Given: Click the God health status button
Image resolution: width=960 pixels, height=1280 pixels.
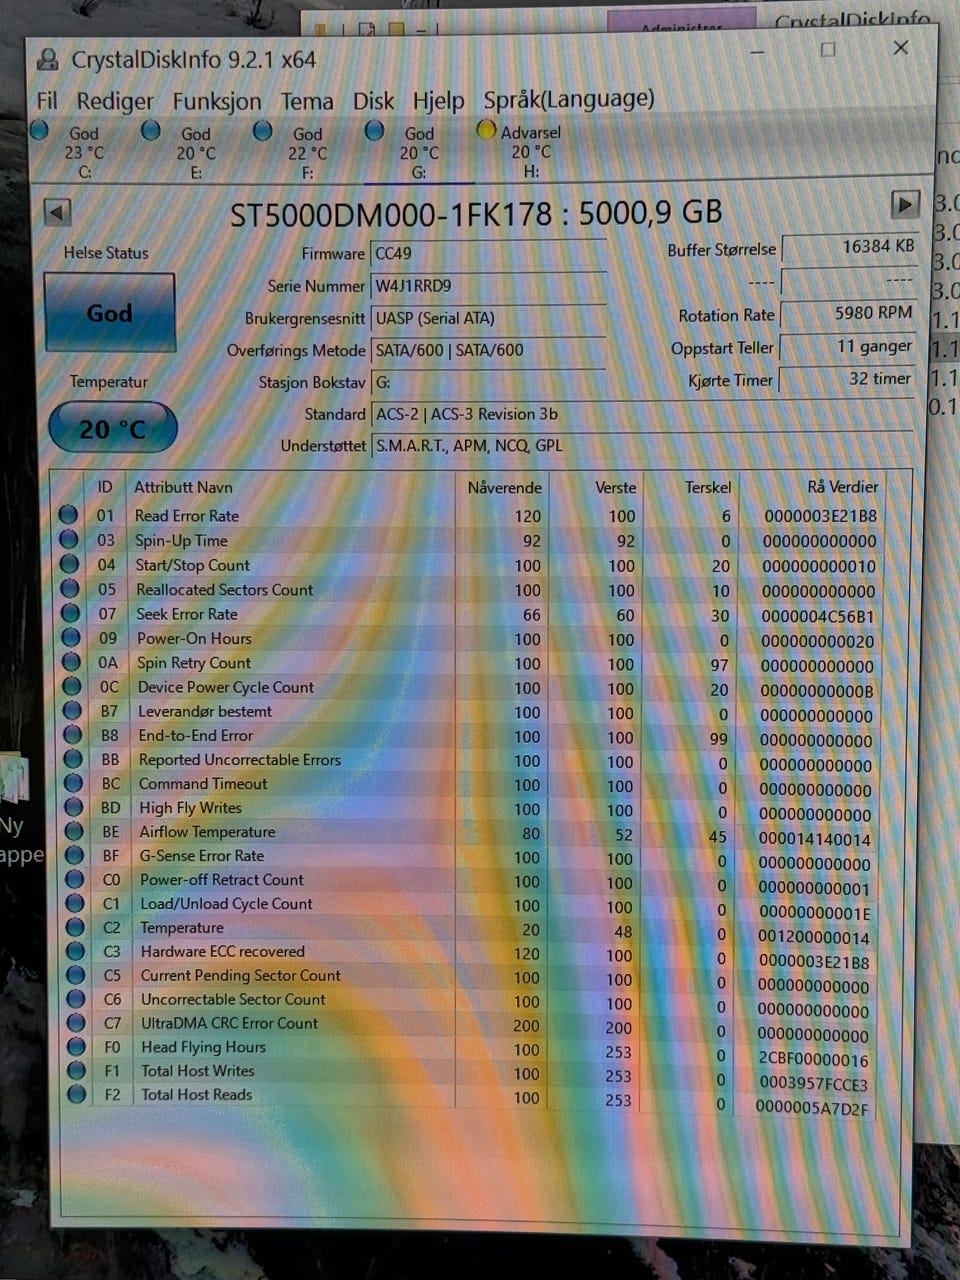Looking at the screenshot, I should [x=109, y=313].
